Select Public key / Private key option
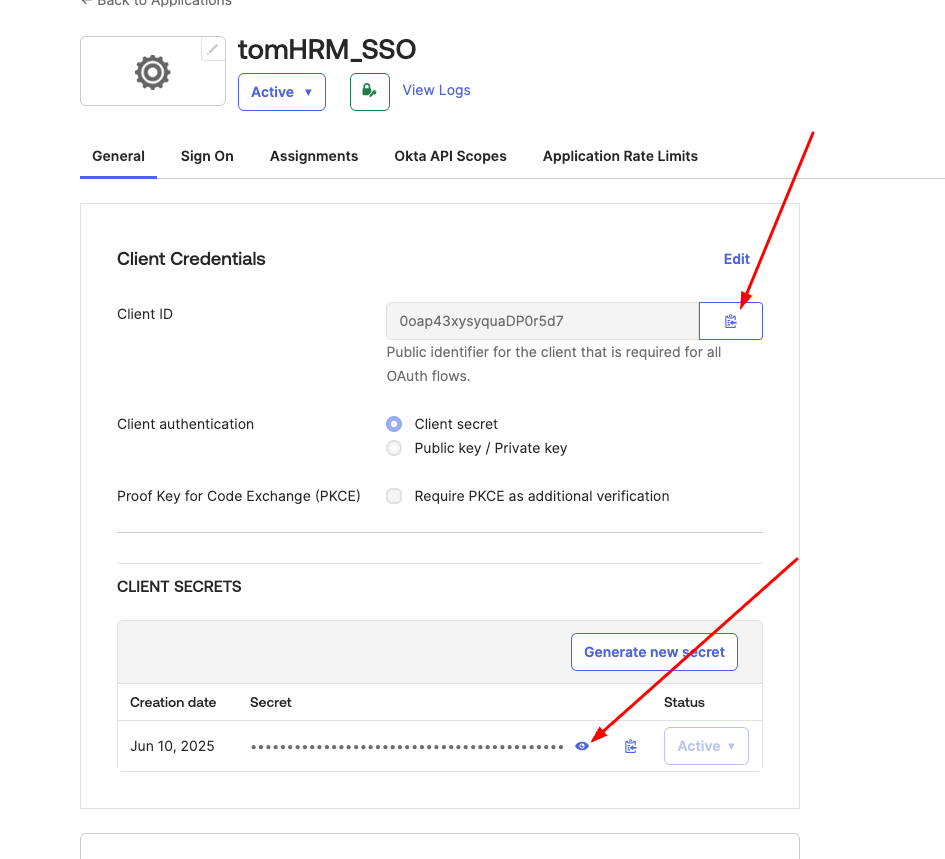Screen dimensions: 945x859 [x=394, y=448]
